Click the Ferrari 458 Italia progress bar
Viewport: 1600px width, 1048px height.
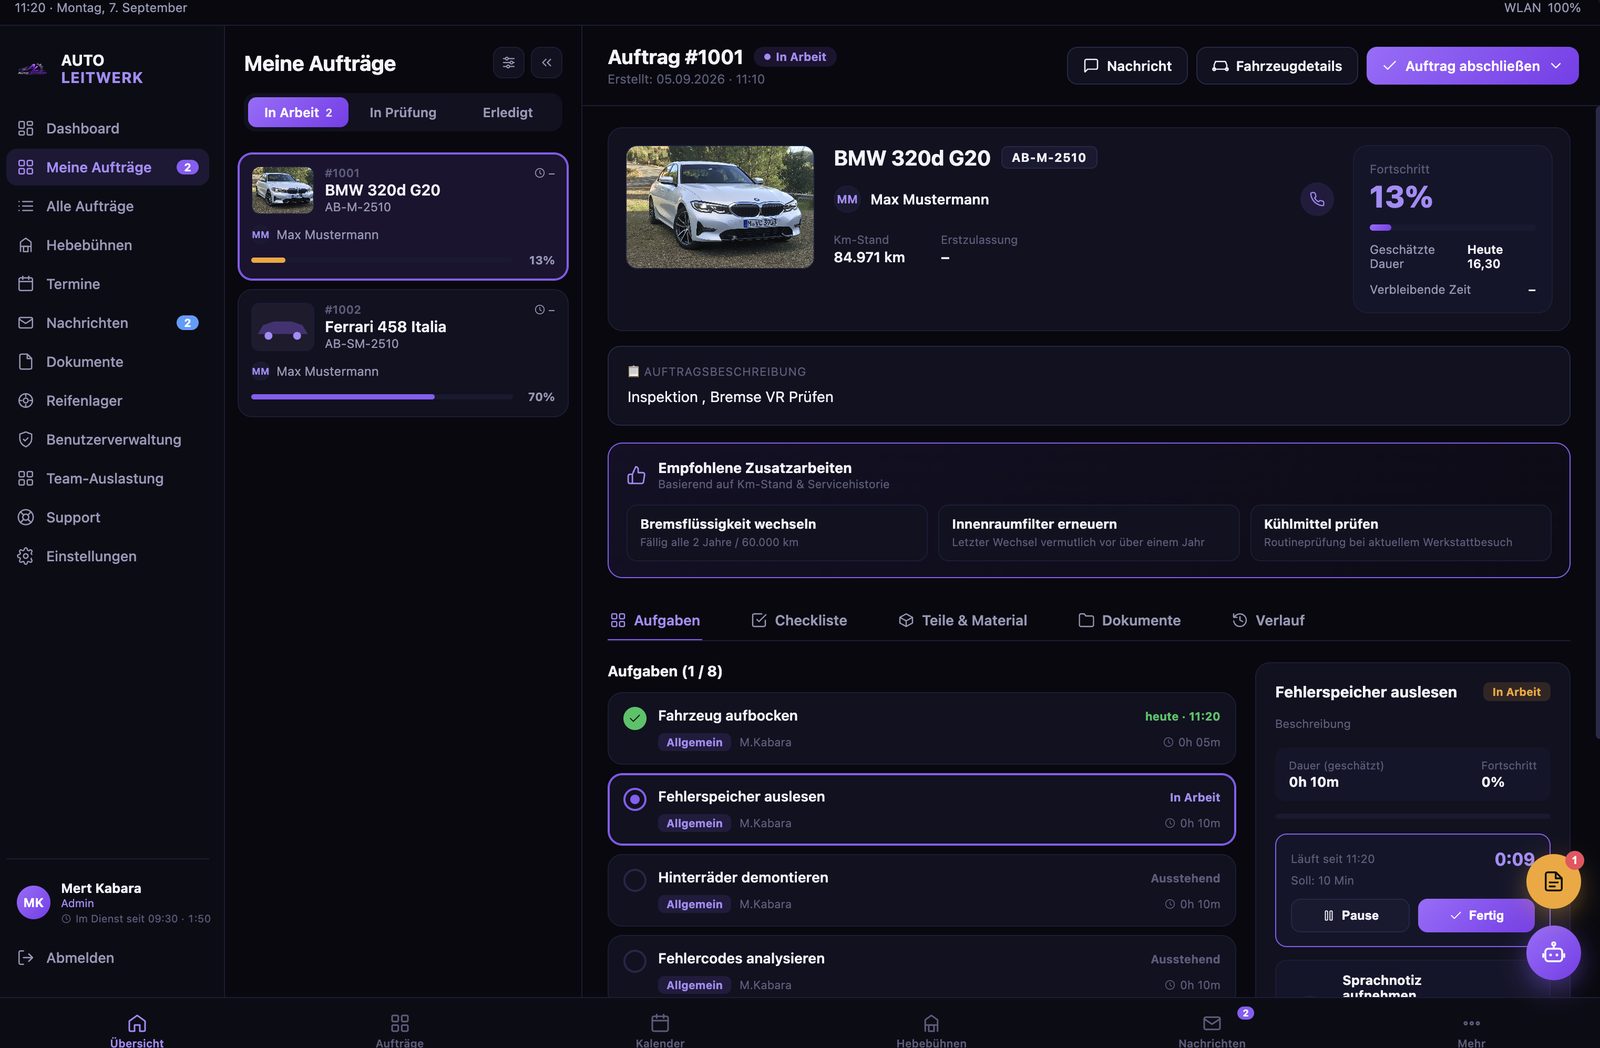[x=382, y=397]
